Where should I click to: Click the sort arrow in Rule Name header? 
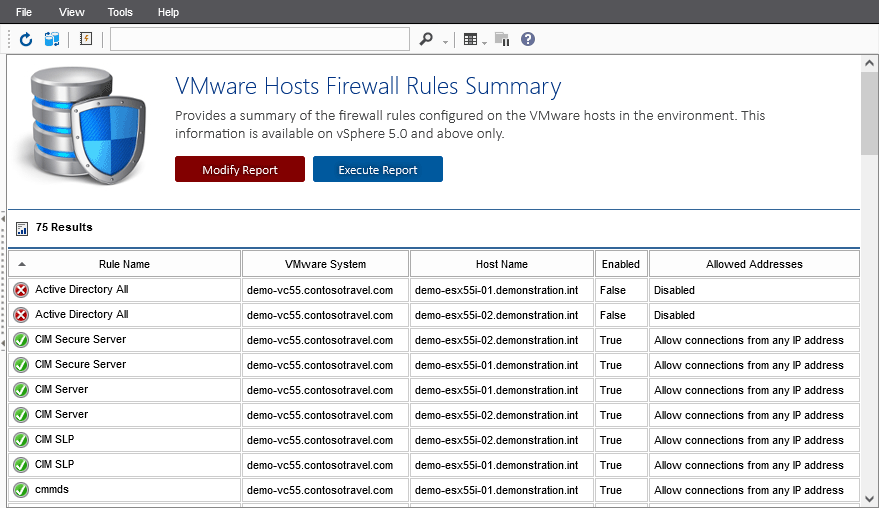(22, 264)
